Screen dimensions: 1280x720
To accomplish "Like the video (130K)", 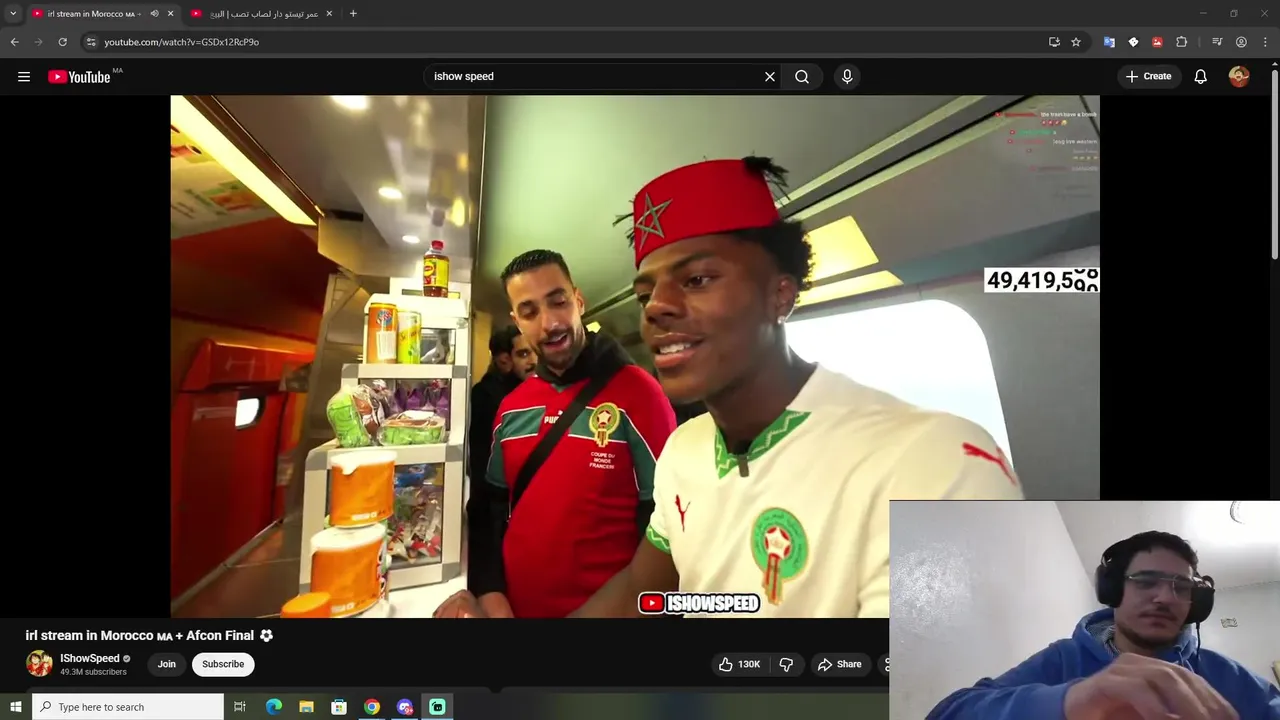I will tap(738, 664).
